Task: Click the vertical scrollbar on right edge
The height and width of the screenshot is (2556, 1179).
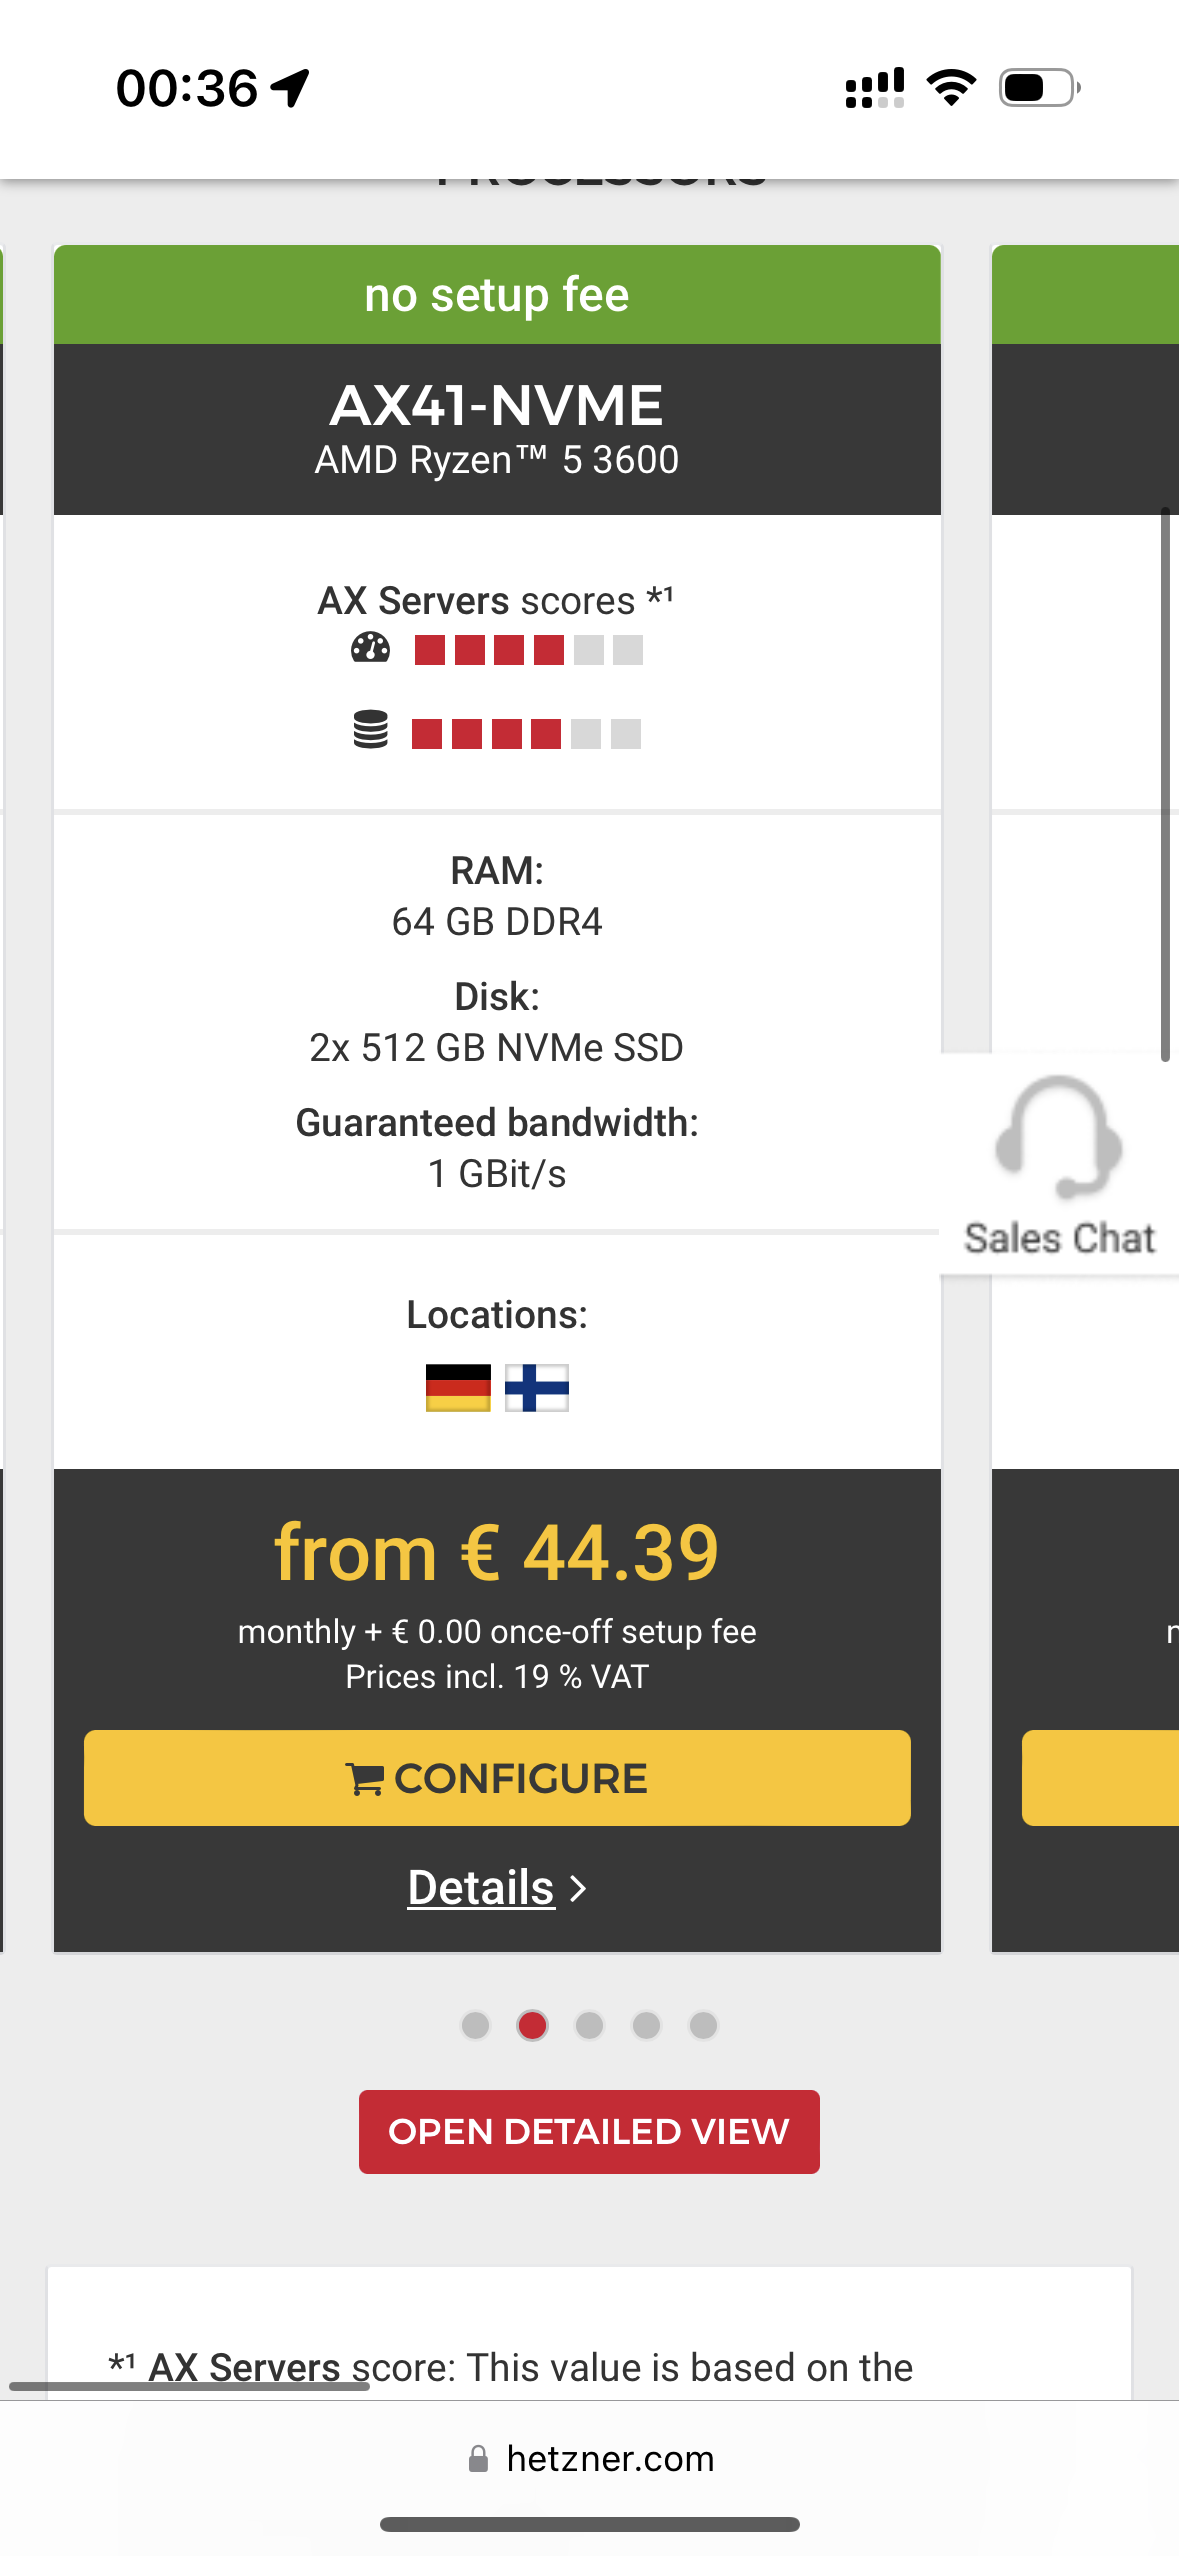Action: point(1165,785)
